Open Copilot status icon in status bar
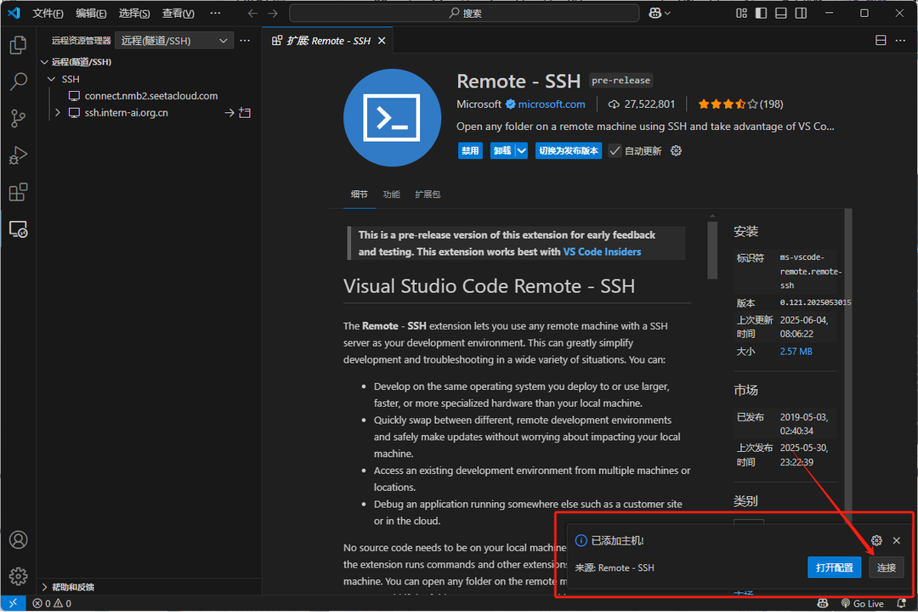This screenshot has height=612, width=918. (823, 603)
